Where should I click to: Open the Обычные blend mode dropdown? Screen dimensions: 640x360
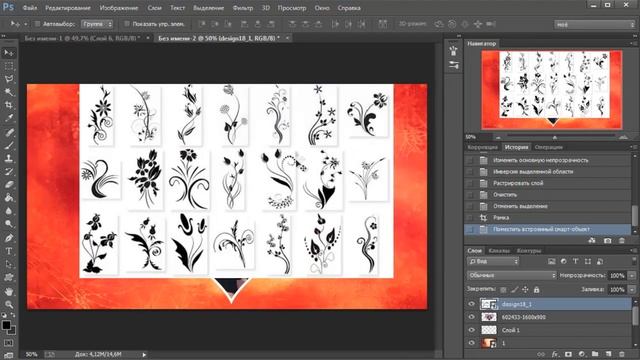pos(511,276)
